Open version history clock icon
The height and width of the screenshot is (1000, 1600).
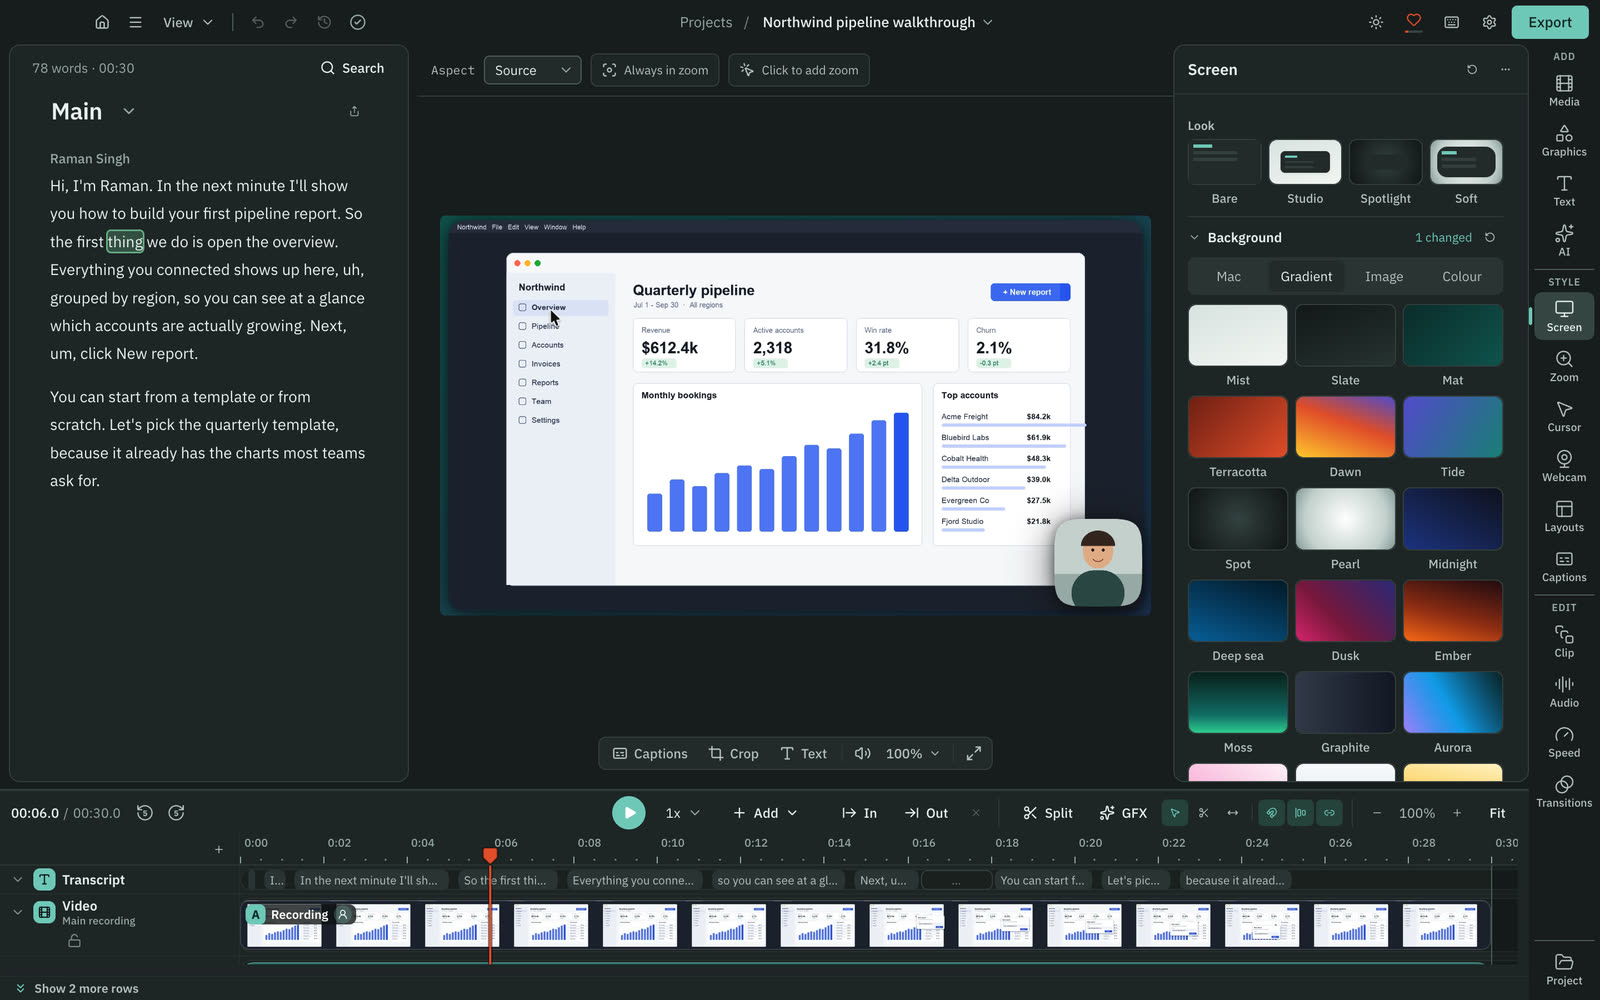point(324,22)
